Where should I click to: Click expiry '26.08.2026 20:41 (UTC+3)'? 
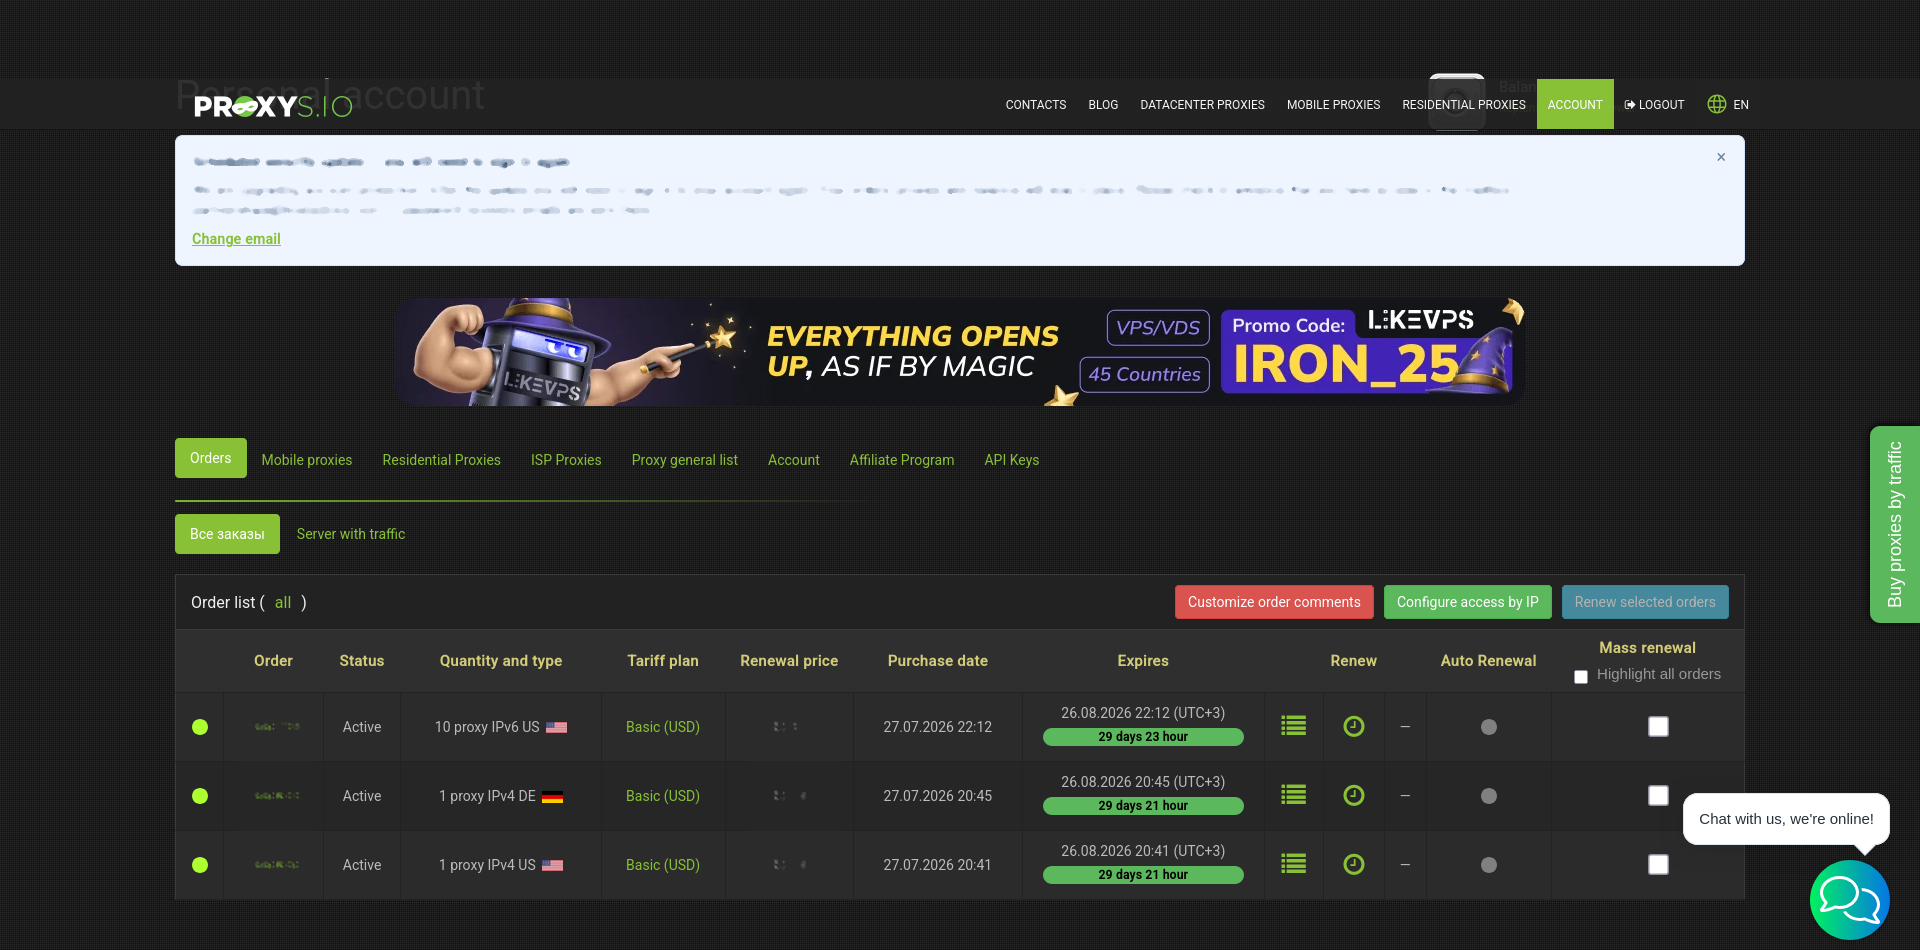coord(1143,851)
